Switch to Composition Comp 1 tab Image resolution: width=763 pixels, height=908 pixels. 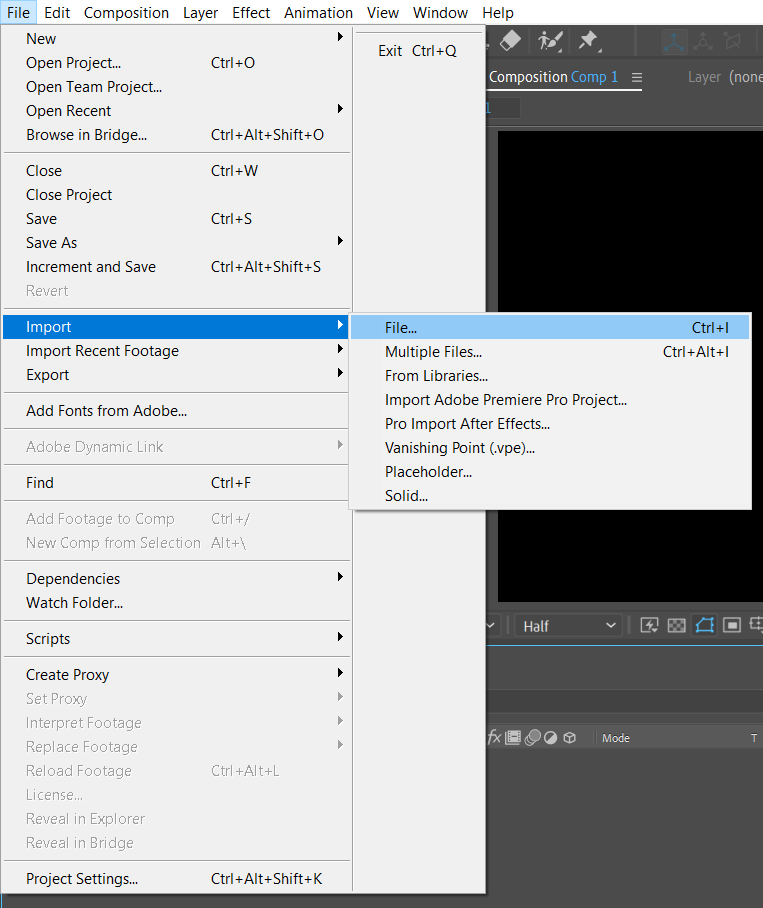point(553,77)
